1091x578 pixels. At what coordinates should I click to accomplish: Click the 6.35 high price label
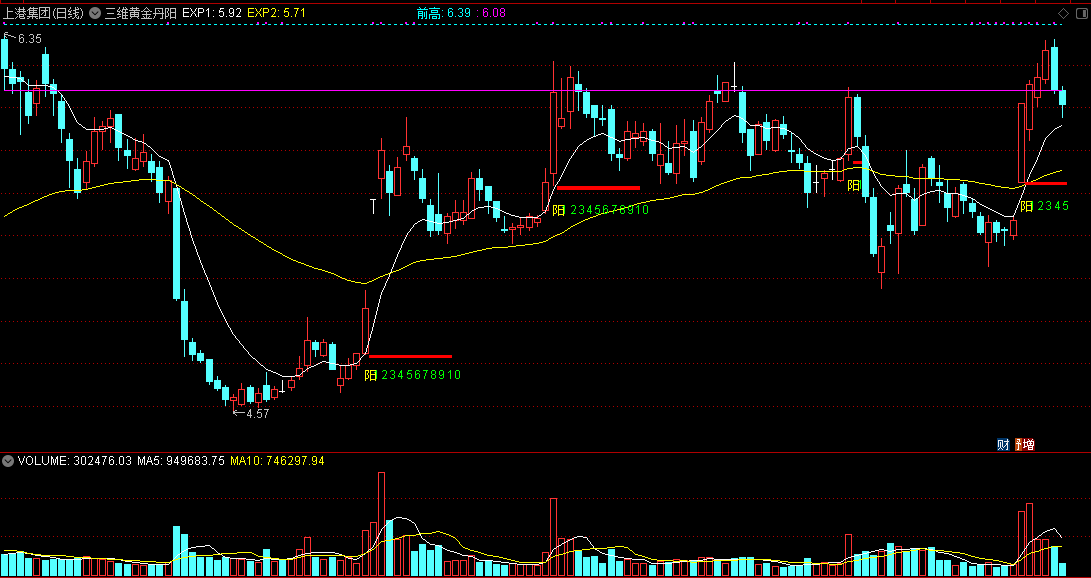point(30,39)
